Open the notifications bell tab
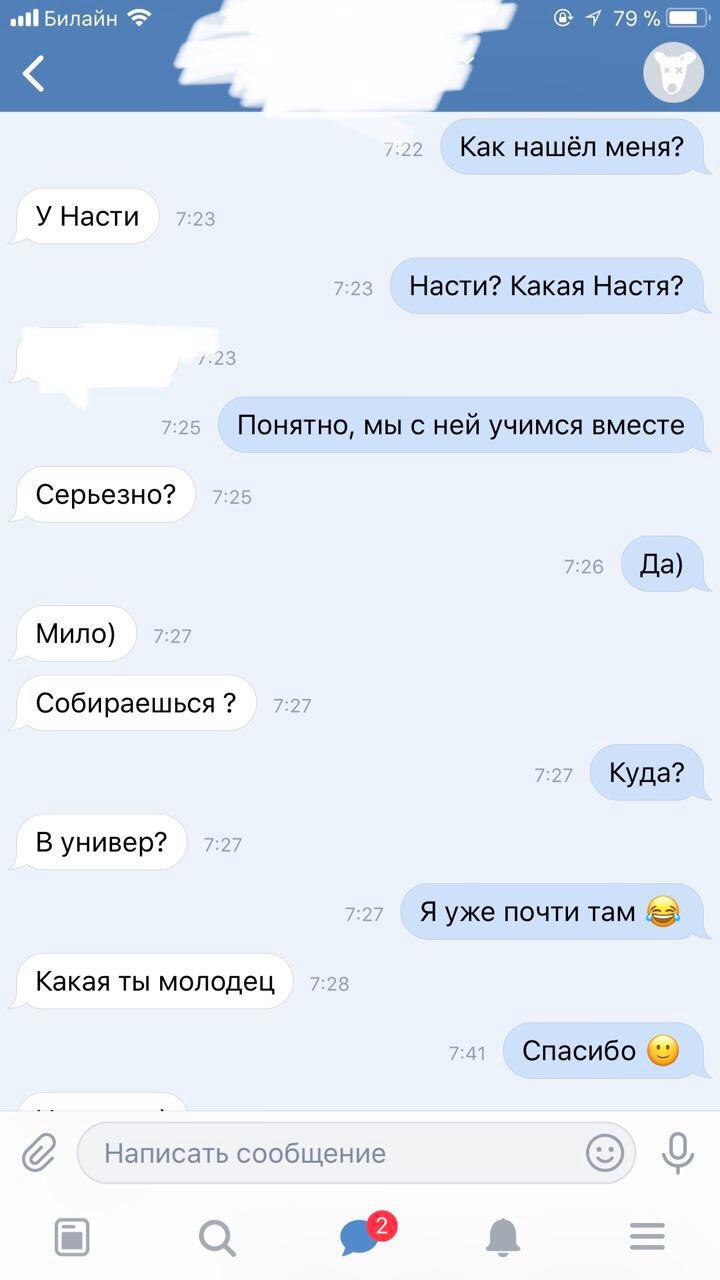The width and height of the screenshot is (720, 1280). (x=503, y=1238)
